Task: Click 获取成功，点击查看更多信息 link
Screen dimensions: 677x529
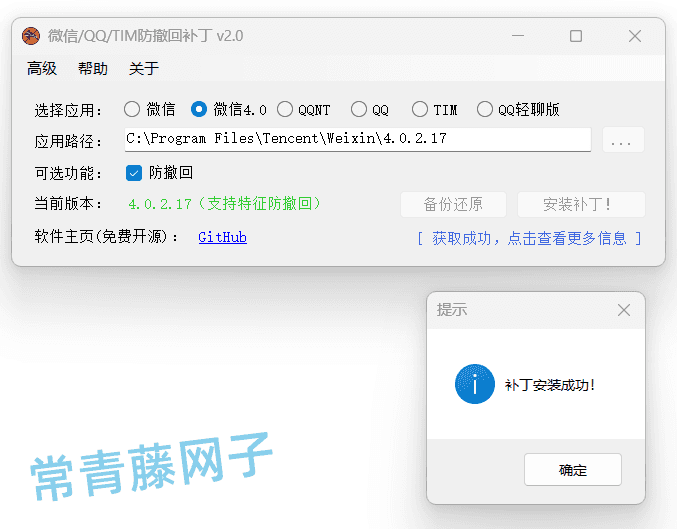Action: pos(529,238)
